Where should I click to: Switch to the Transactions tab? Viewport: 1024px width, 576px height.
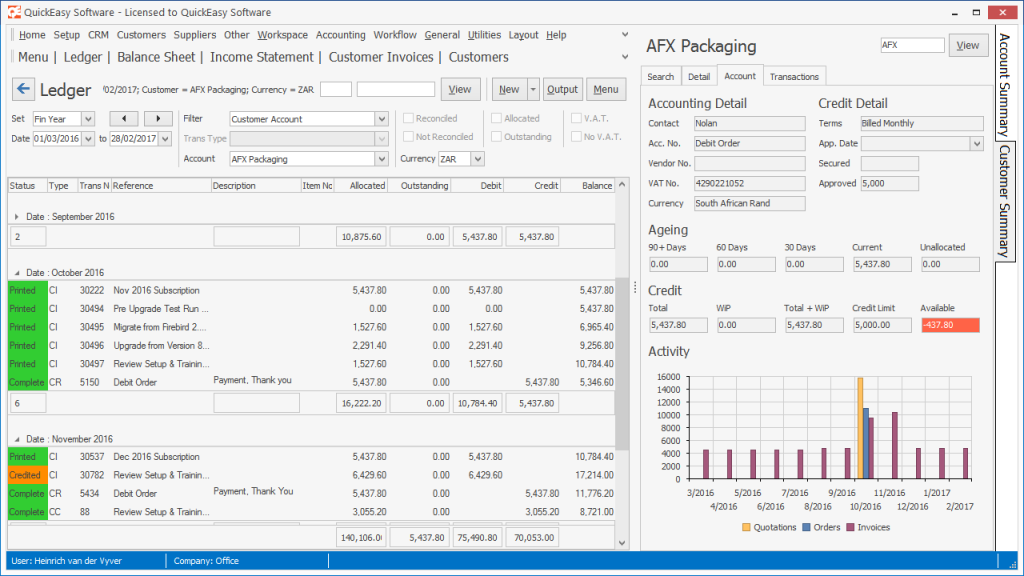793,76
